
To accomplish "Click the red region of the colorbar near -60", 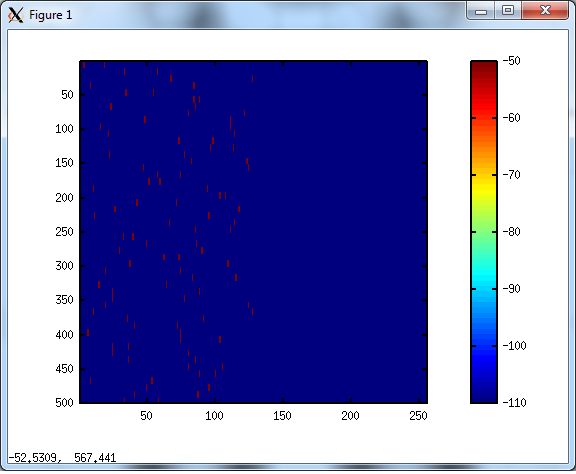I will click(x=484, y=118).
